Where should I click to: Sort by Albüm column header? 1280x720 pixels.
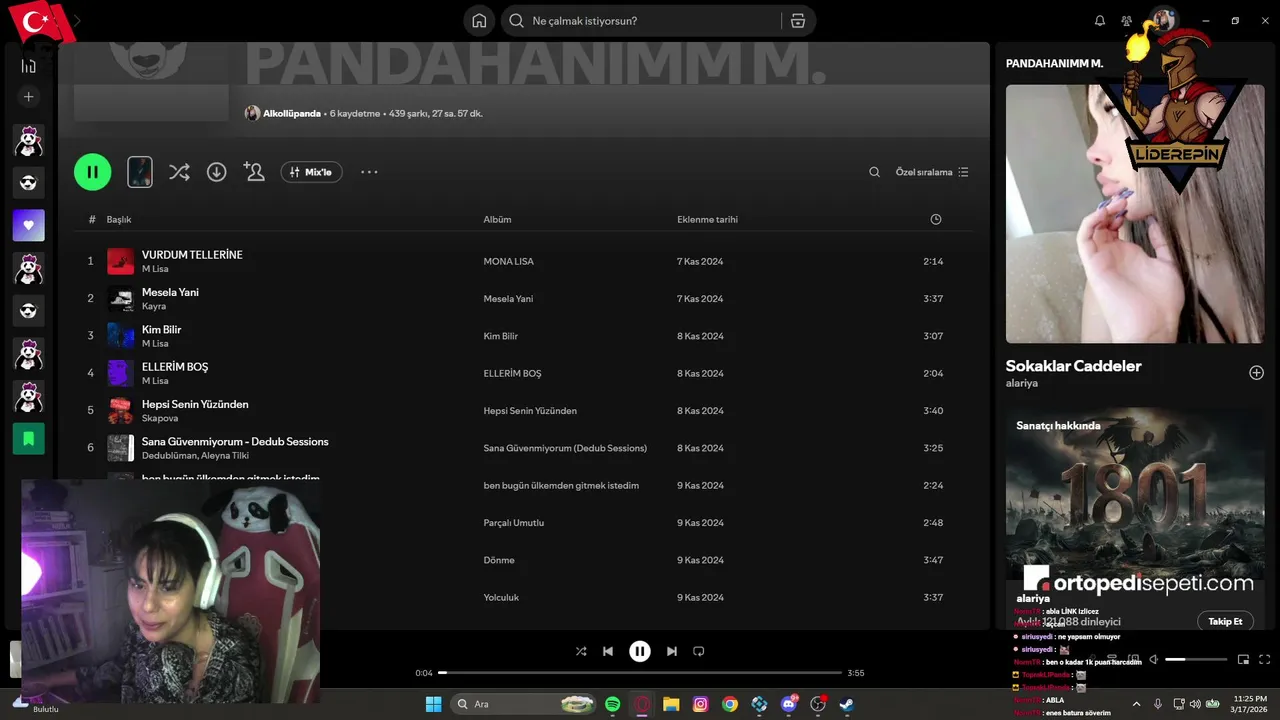click(497, 219)
